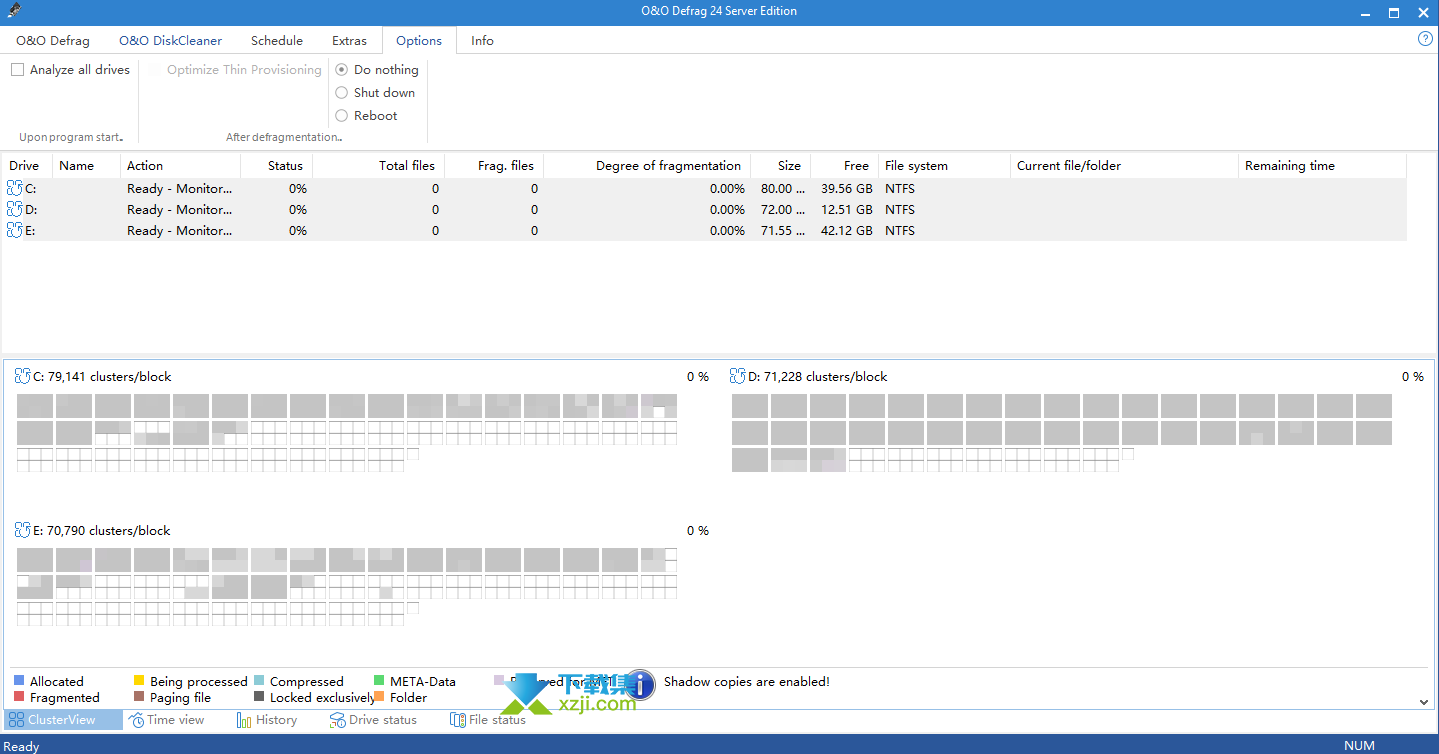Click the Time view clock icon

(137, 720)
